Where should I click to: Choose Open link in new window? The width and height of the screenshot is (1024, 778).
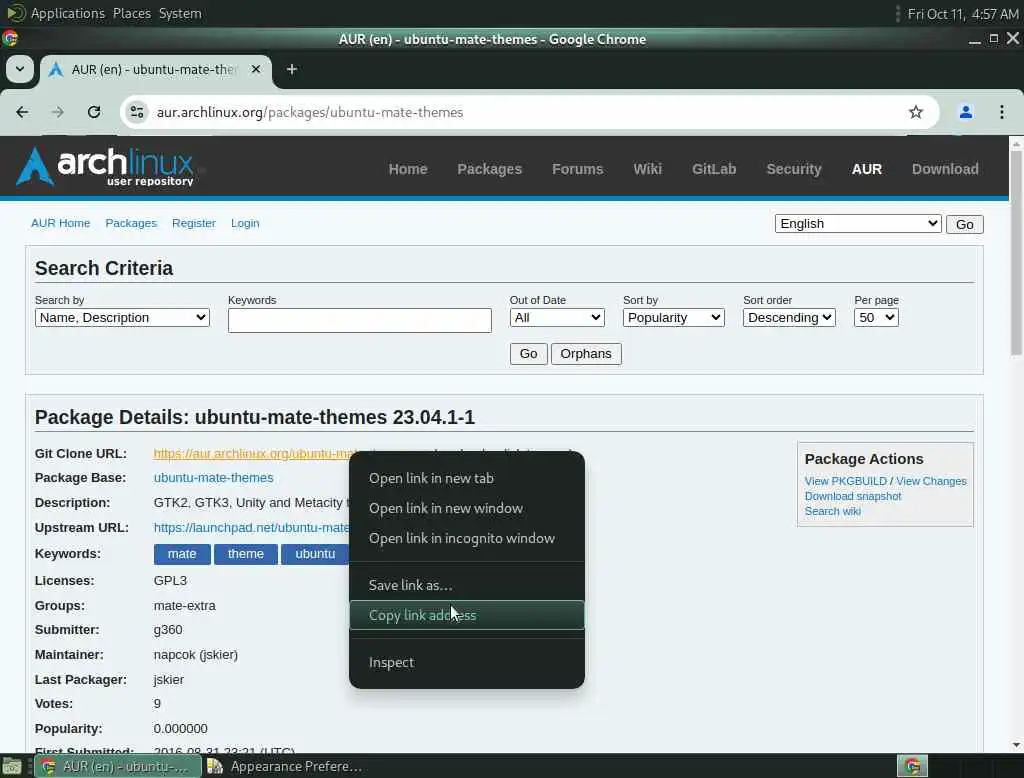point(467,508)
